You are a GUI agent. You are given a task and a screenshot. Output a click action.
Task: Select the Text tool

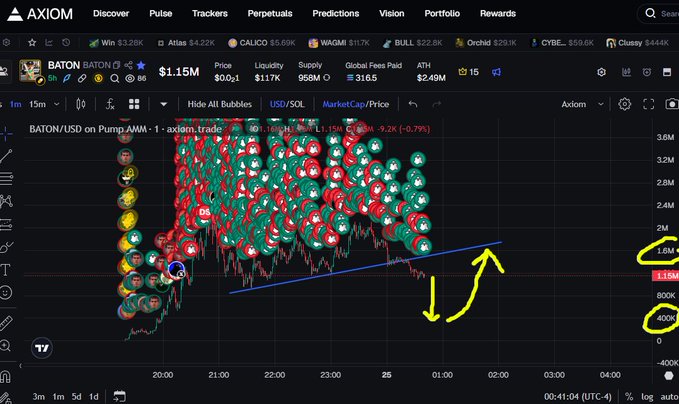pos(6,270)
